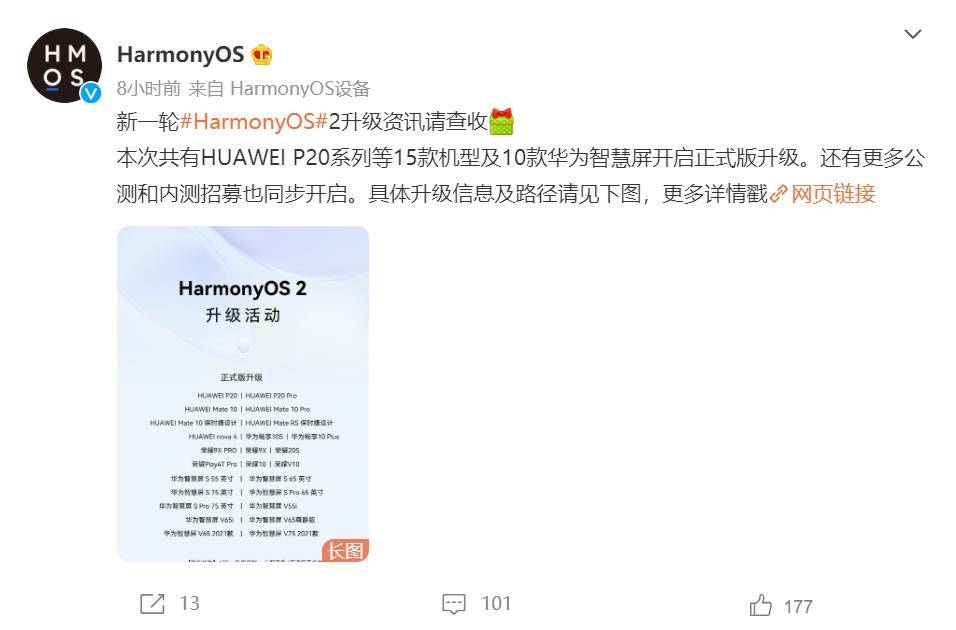Click the repost count 13
This screenshot has width=956, height=630.
(190, 604)
